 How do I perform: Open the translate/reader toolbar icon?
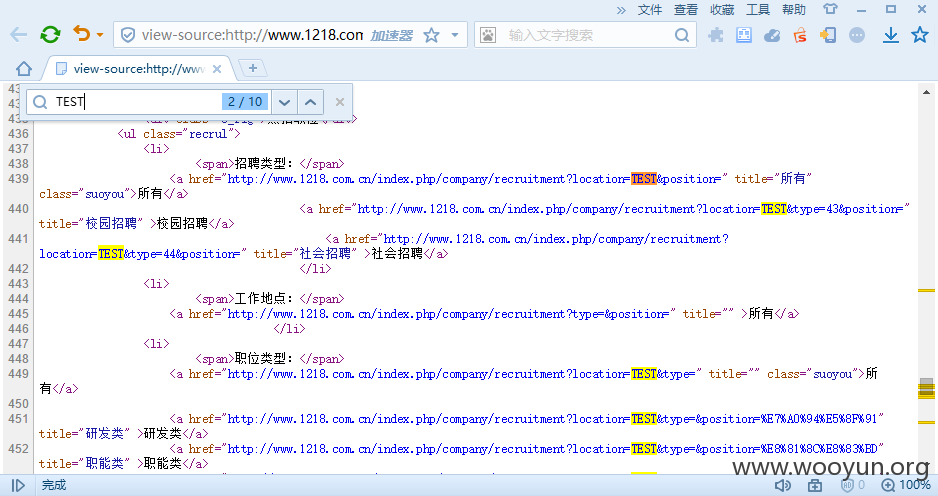[x=744, y=35]
